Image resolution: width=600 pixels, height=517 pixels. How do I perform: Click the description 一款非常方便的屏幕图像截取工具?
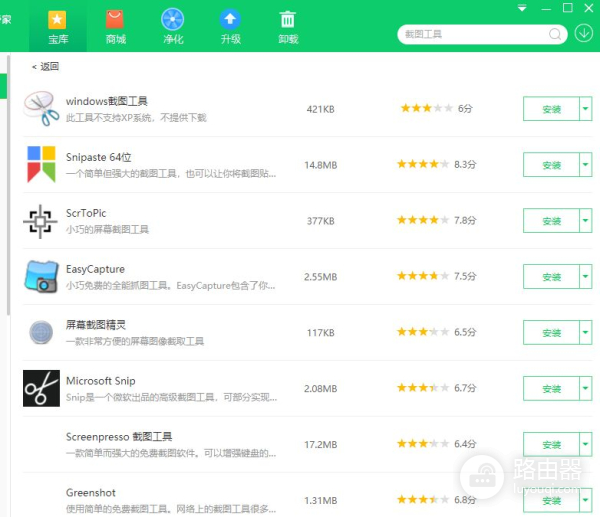pos(135,341)
